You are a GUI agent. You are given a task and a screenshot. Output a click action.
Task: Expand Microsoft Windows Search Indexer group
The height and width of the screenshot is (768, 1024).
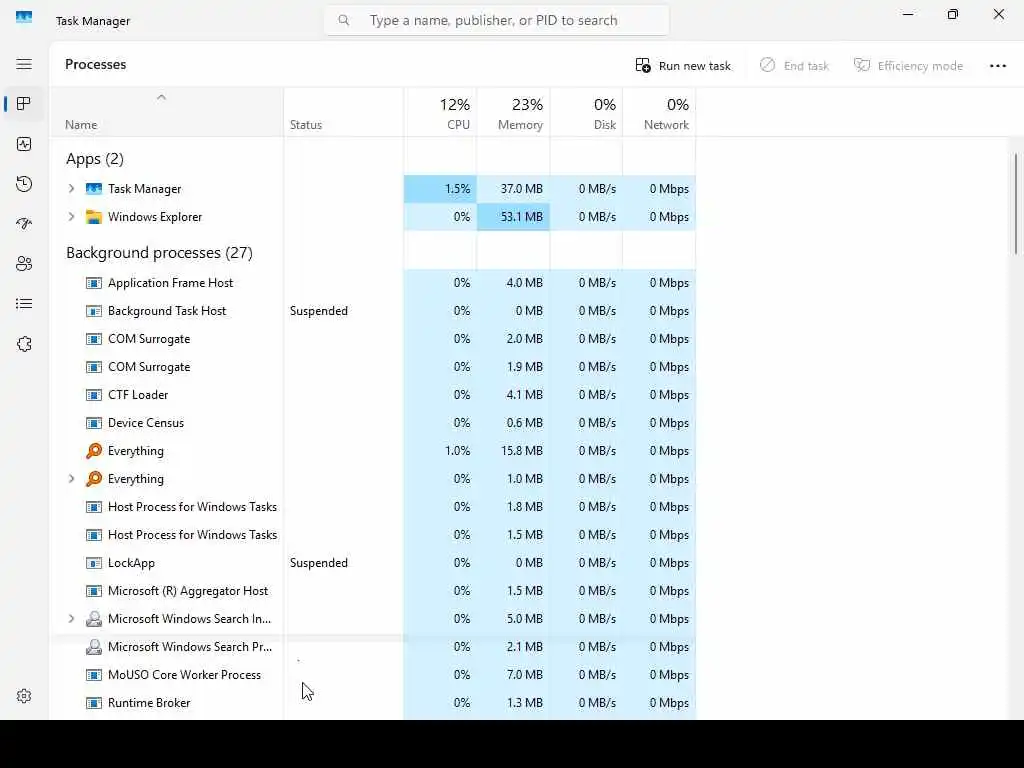(71, 618)
